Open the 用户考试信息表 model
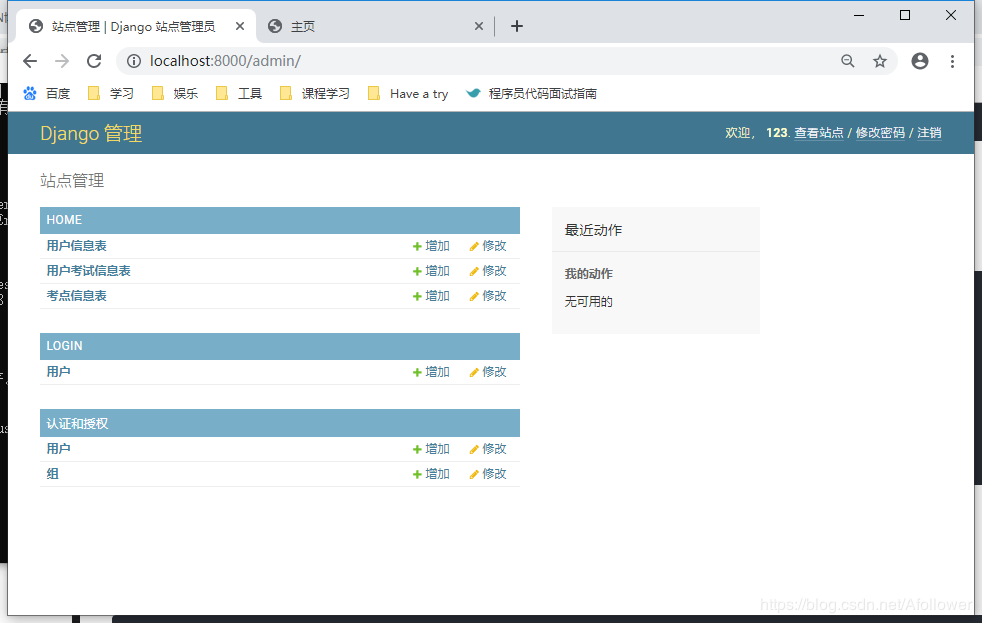This screenshot has width=982, height=623. (x=88, y=271)
